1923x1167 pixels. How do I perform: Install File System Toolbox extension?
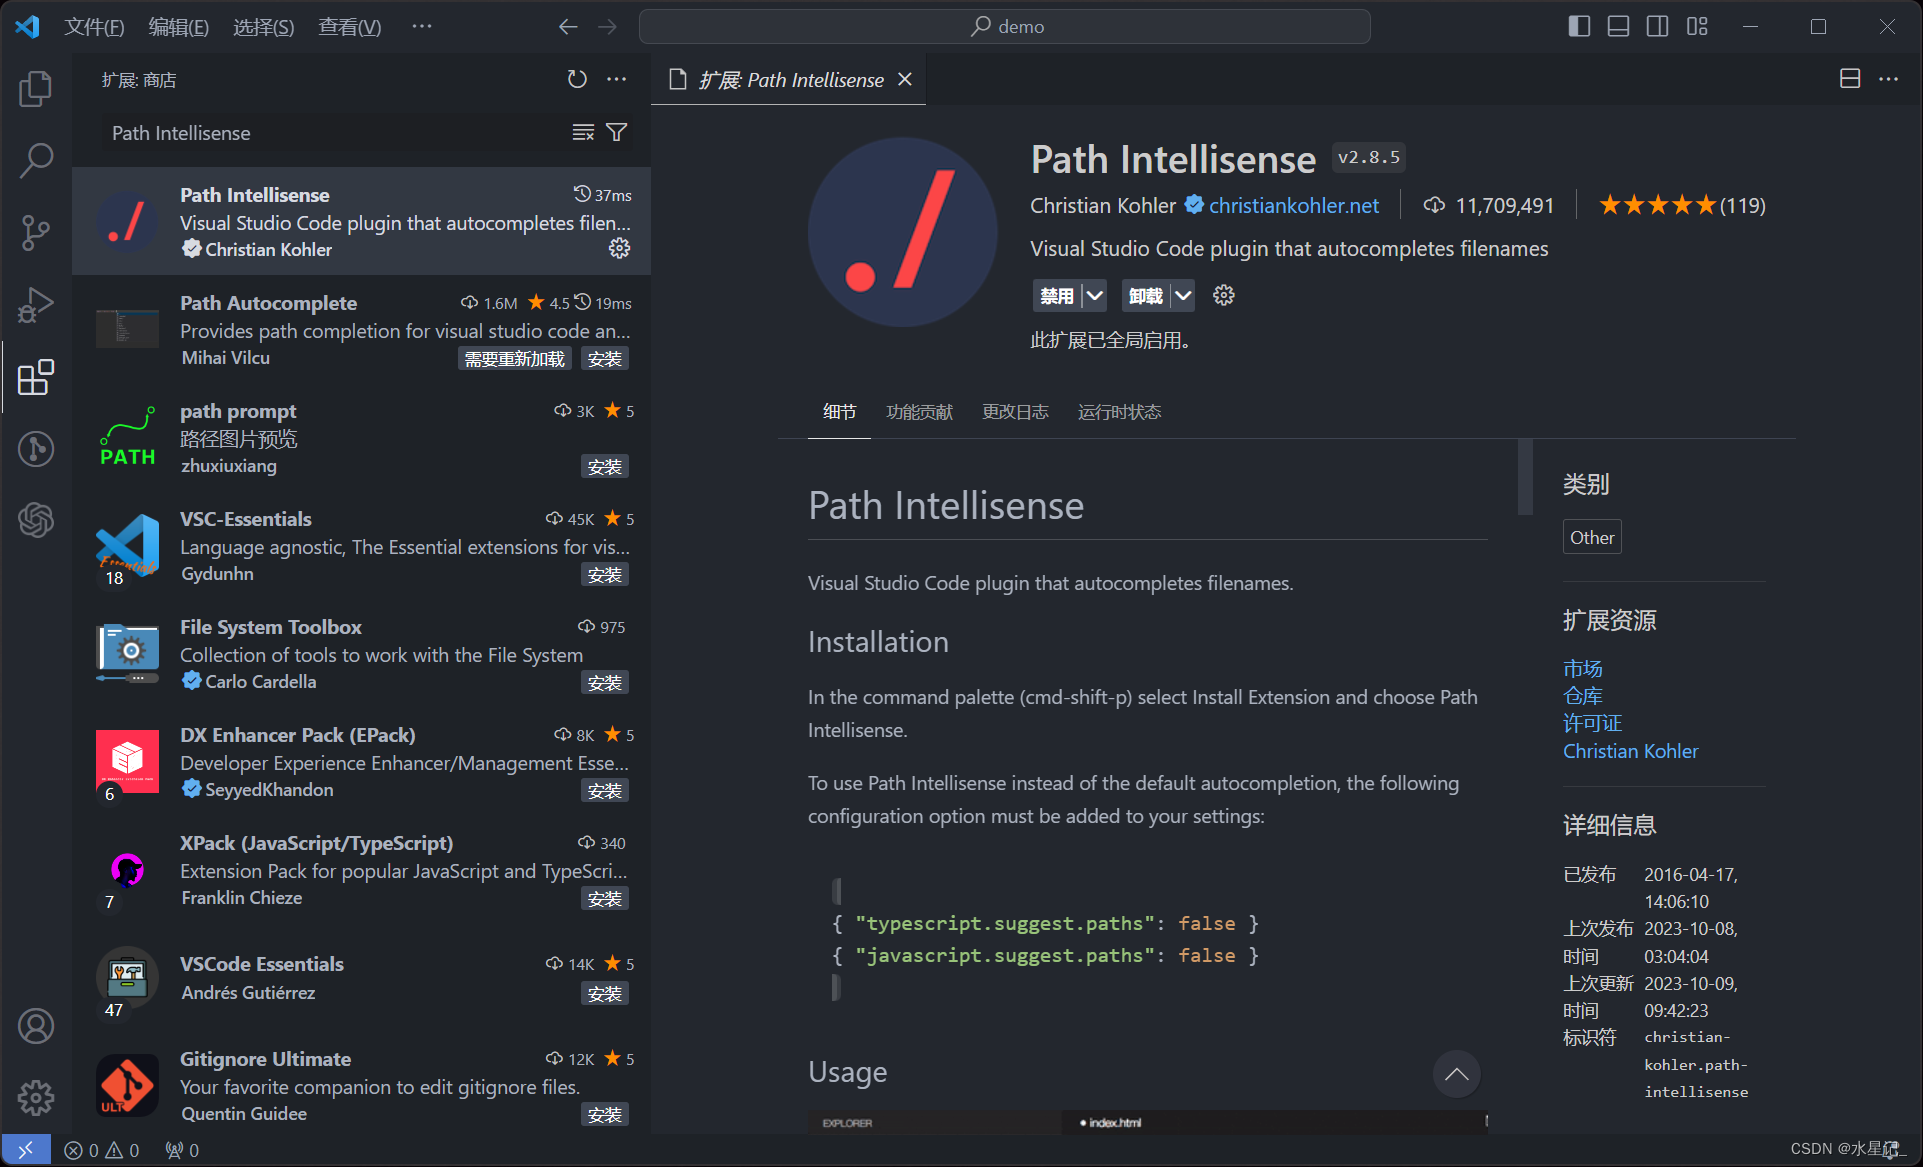pyautogui.click(x=605, y=683)
